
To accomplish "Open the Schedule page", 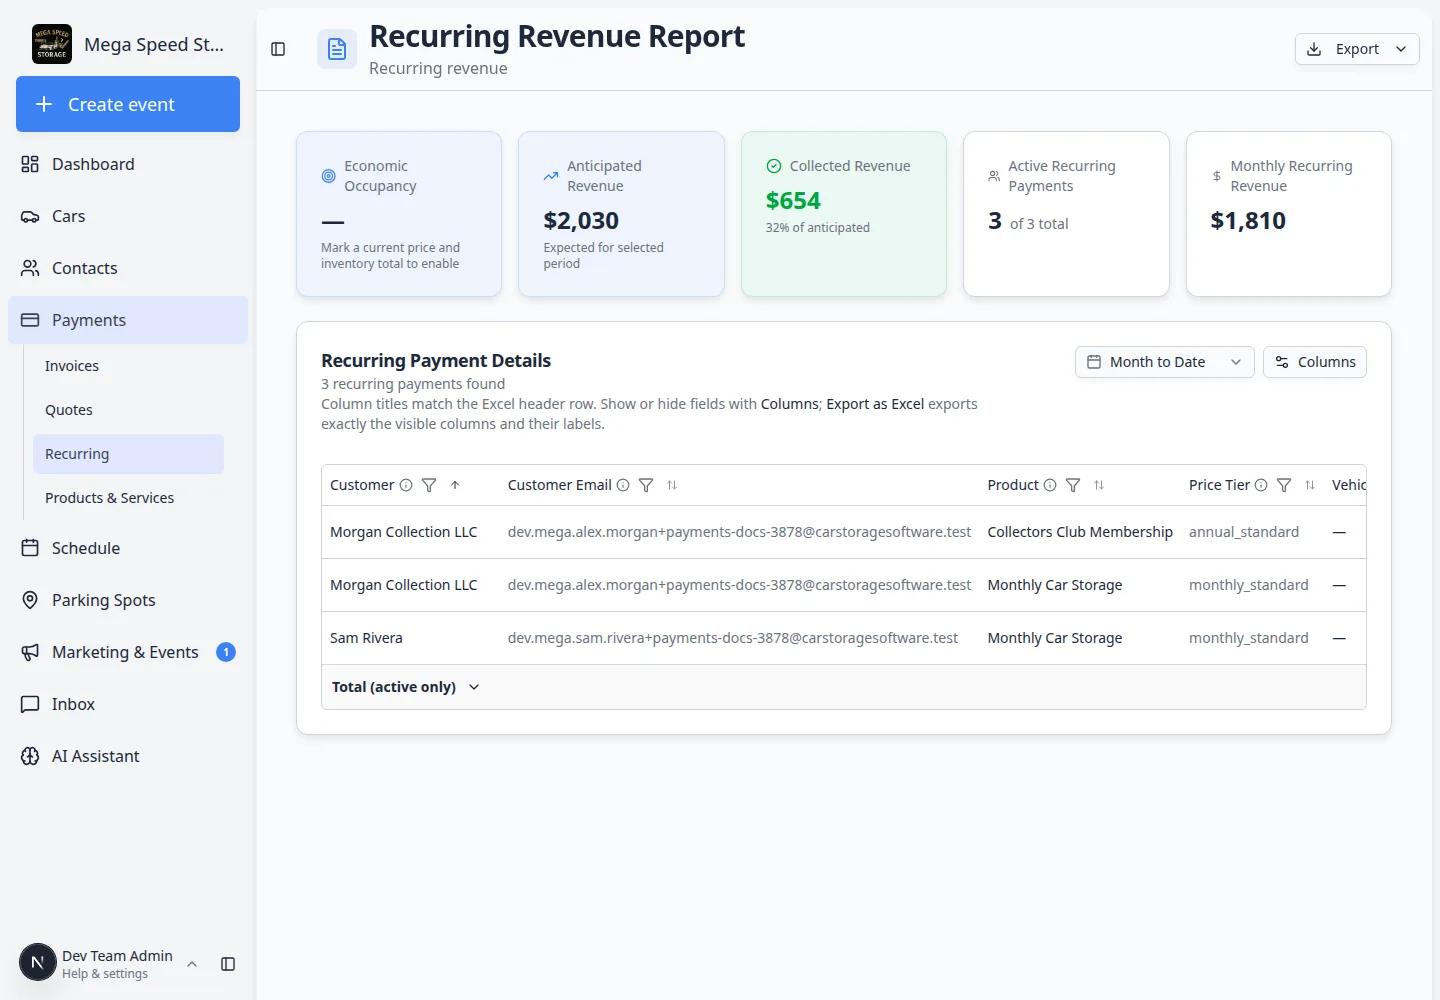I will pyautogui.click(x=128, y=548).
